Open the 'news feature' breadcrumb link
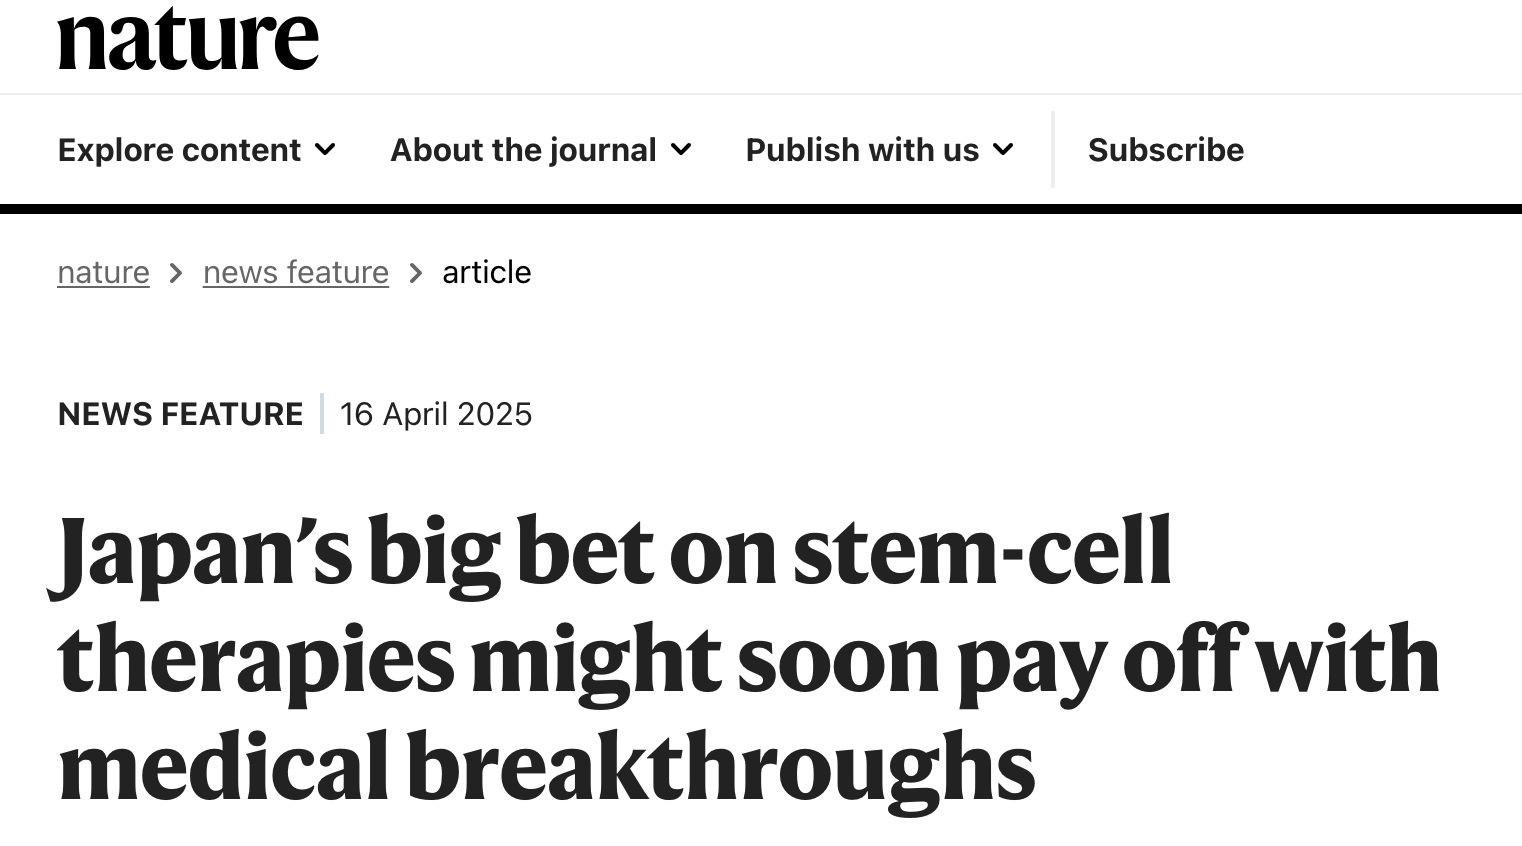1522x846 pixels. [x=295, y=272]
